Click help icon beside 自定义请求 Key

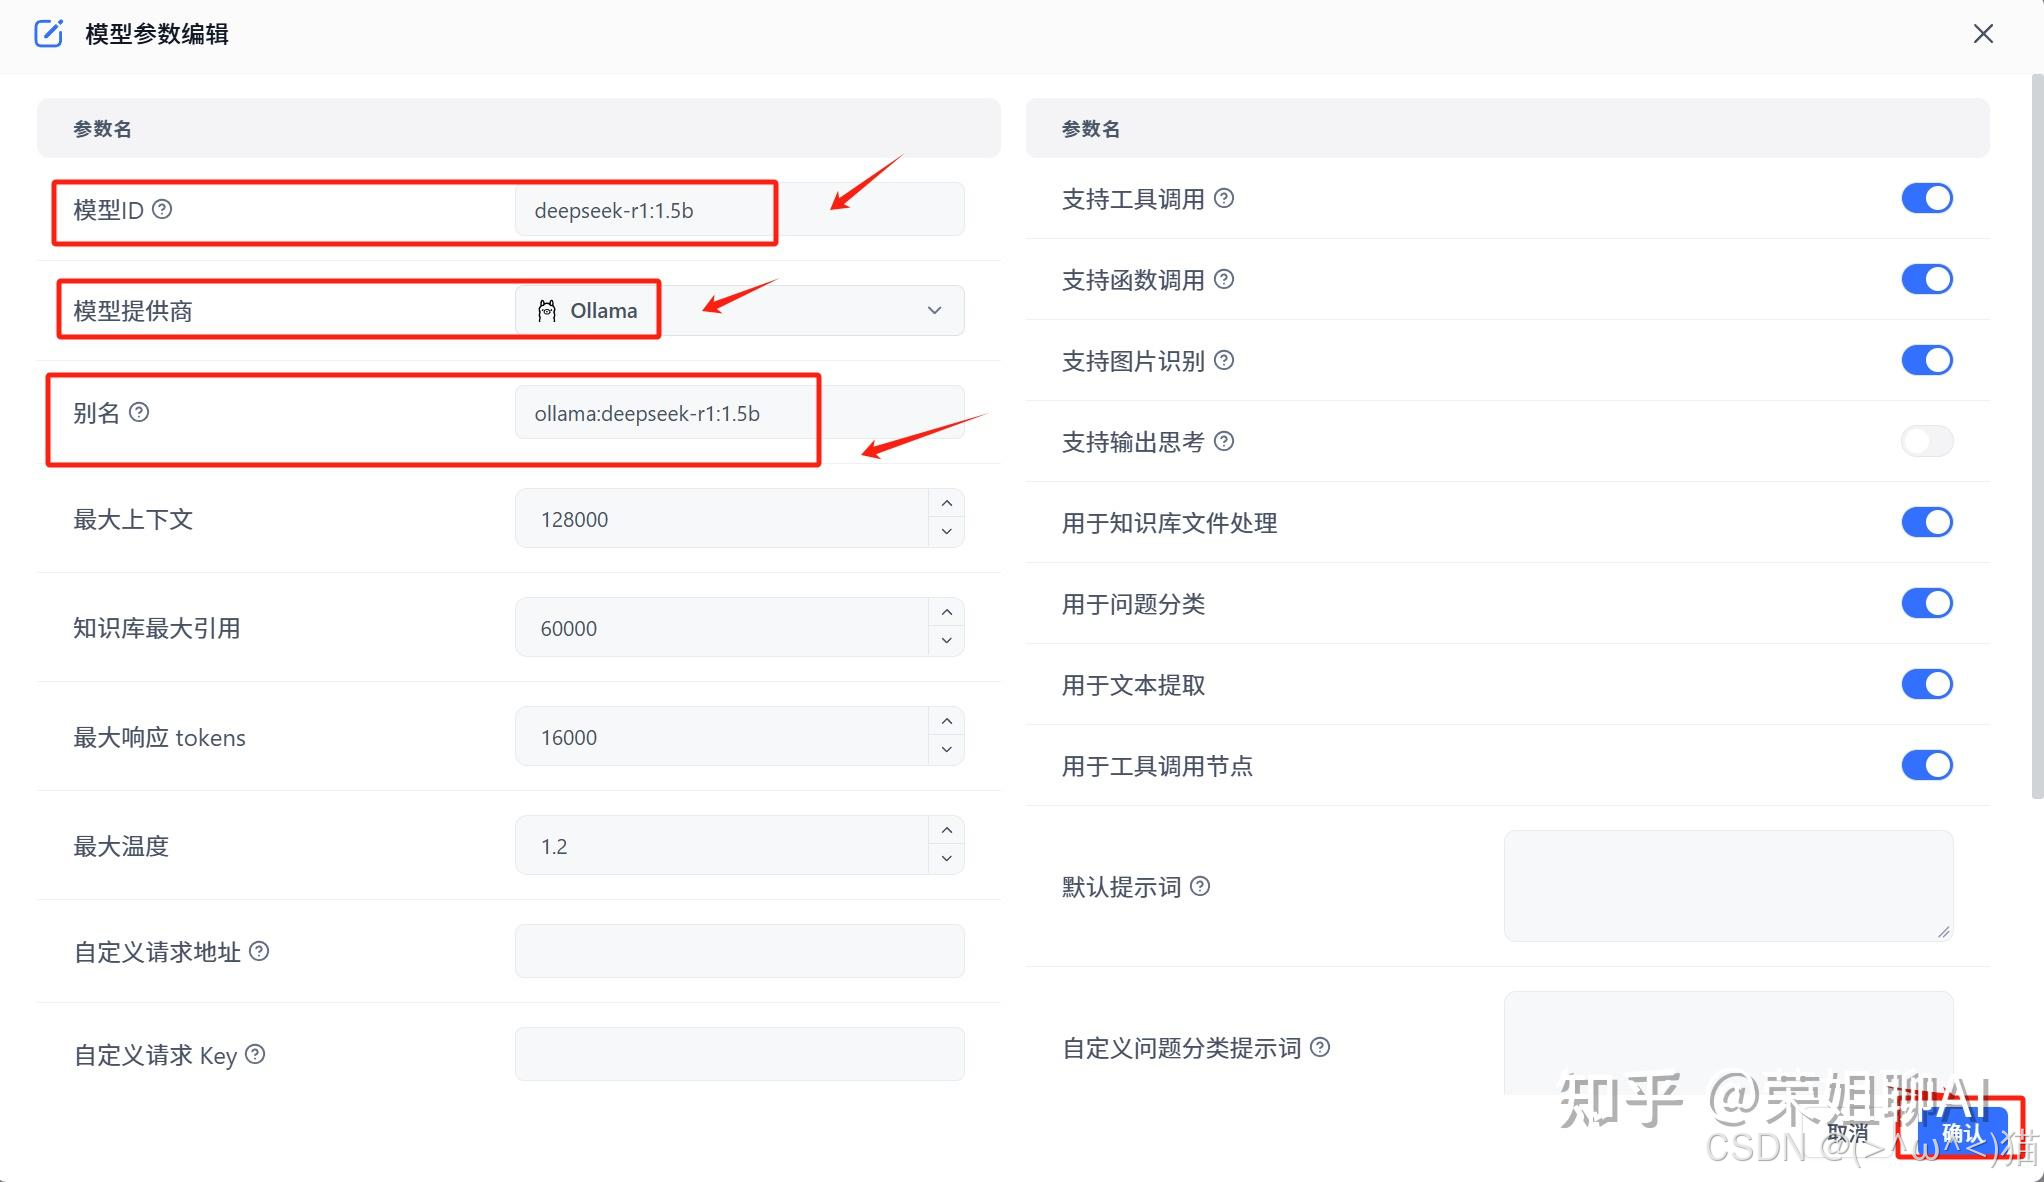255,1054
